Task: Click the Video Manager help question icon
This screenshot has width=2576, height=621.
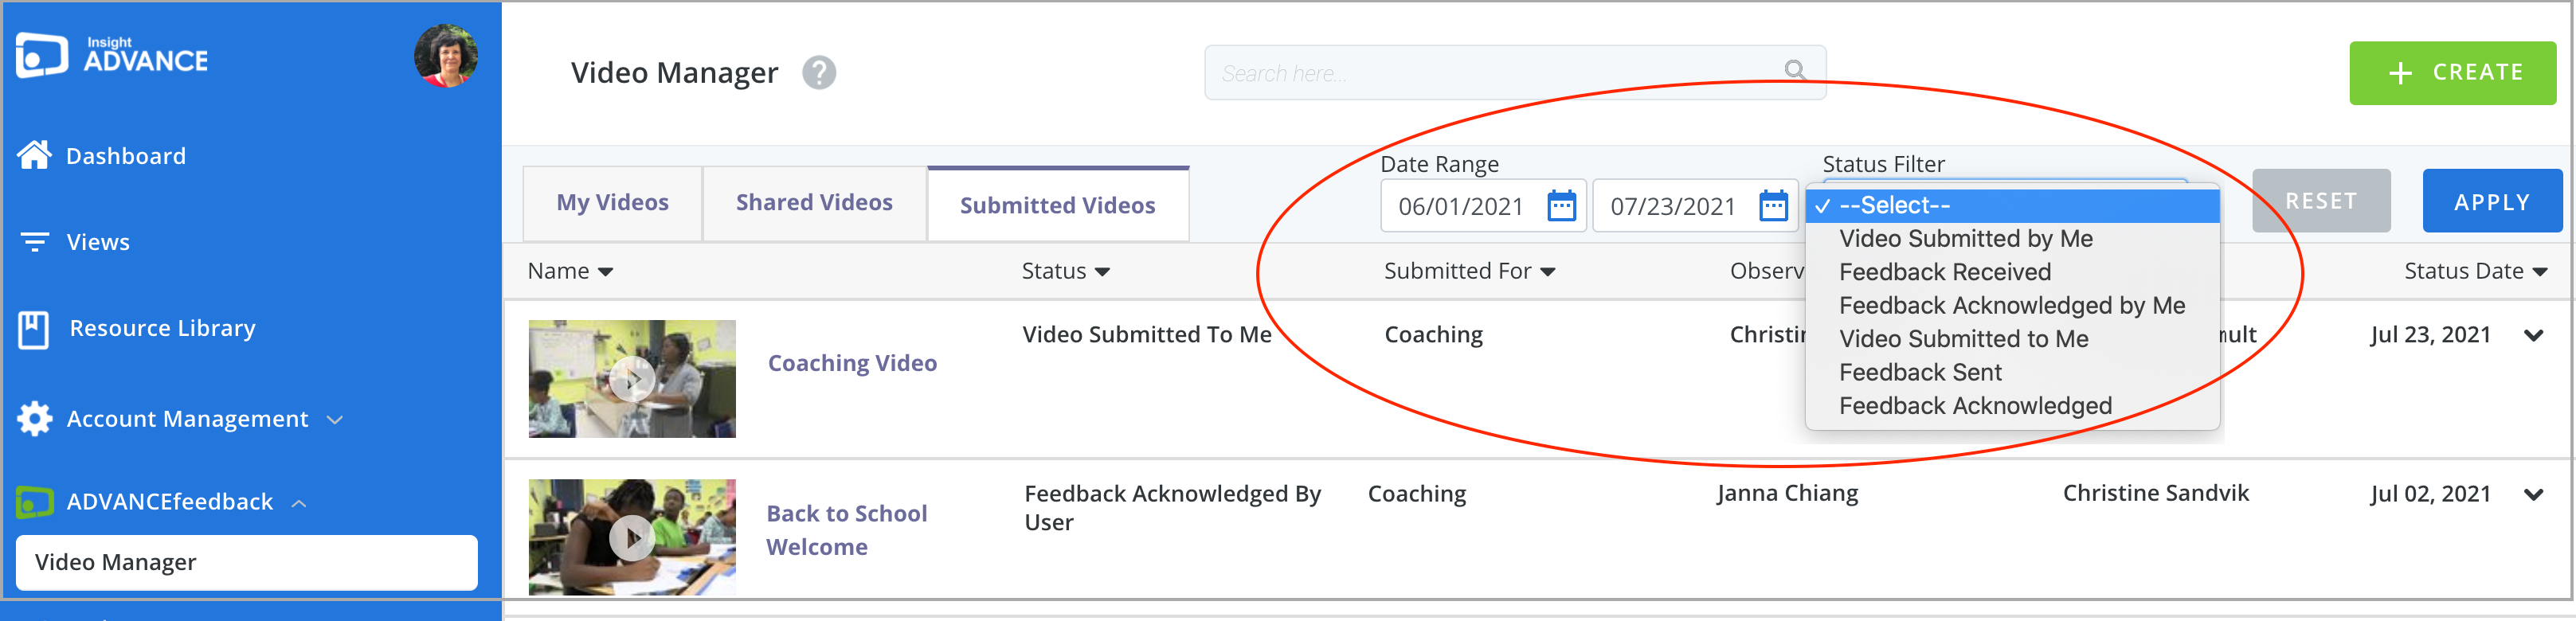Action: pyautogui.click(x=819, y=73)
